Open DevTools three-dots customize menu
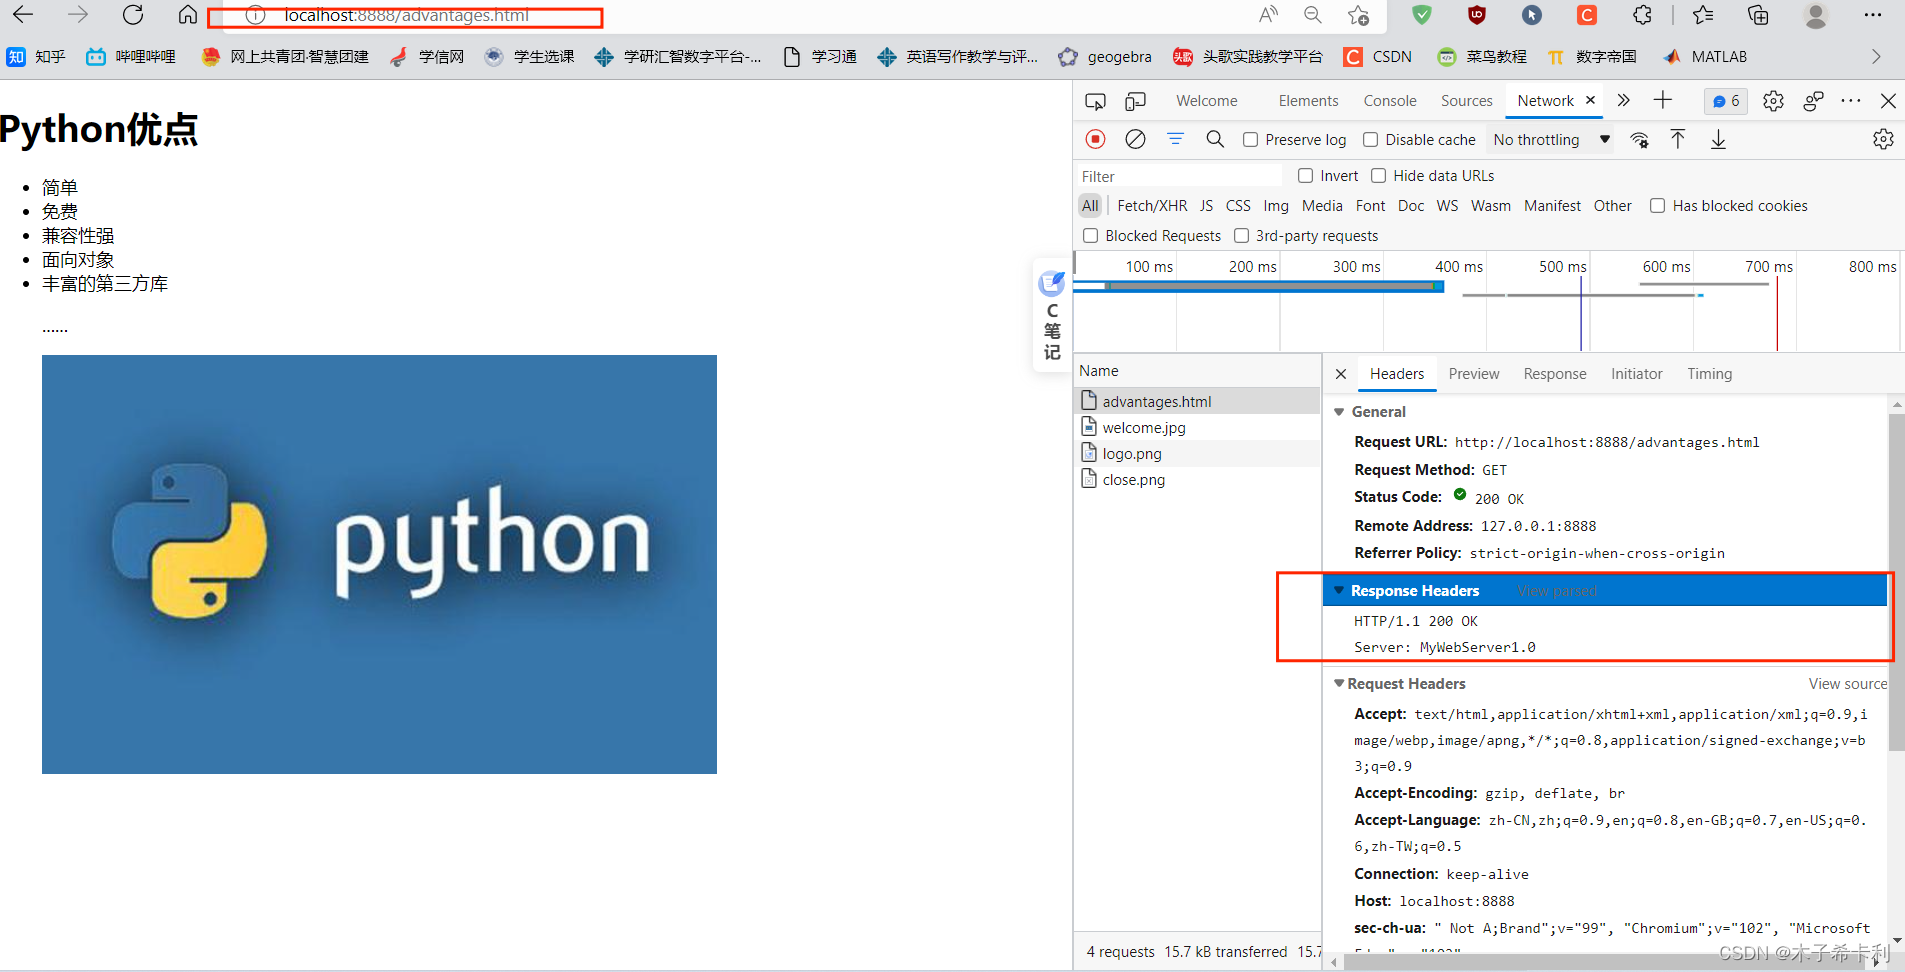 1851,101
